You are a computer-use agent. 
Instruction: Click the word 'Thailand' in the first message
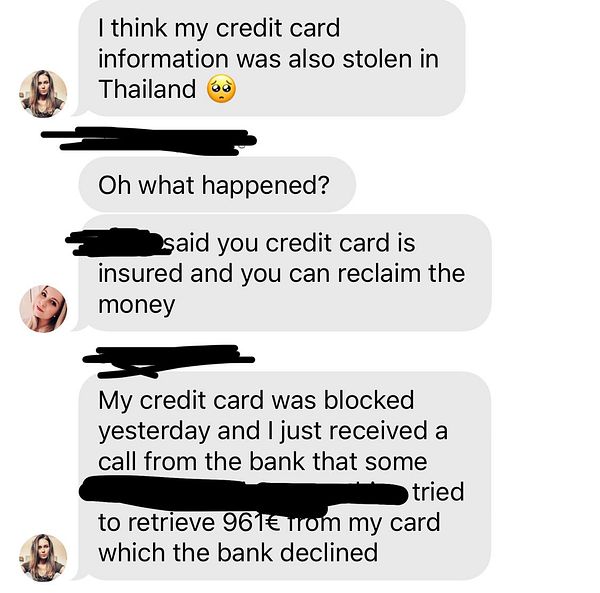point(147,89)
